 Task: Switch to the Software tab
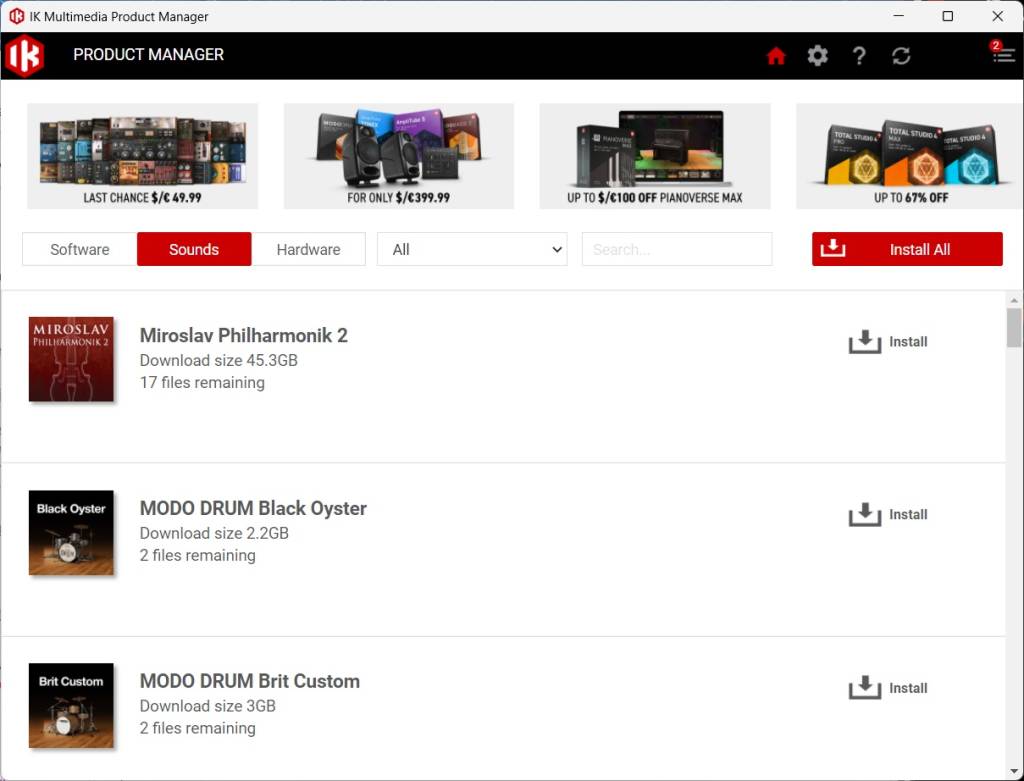[80, 249]
